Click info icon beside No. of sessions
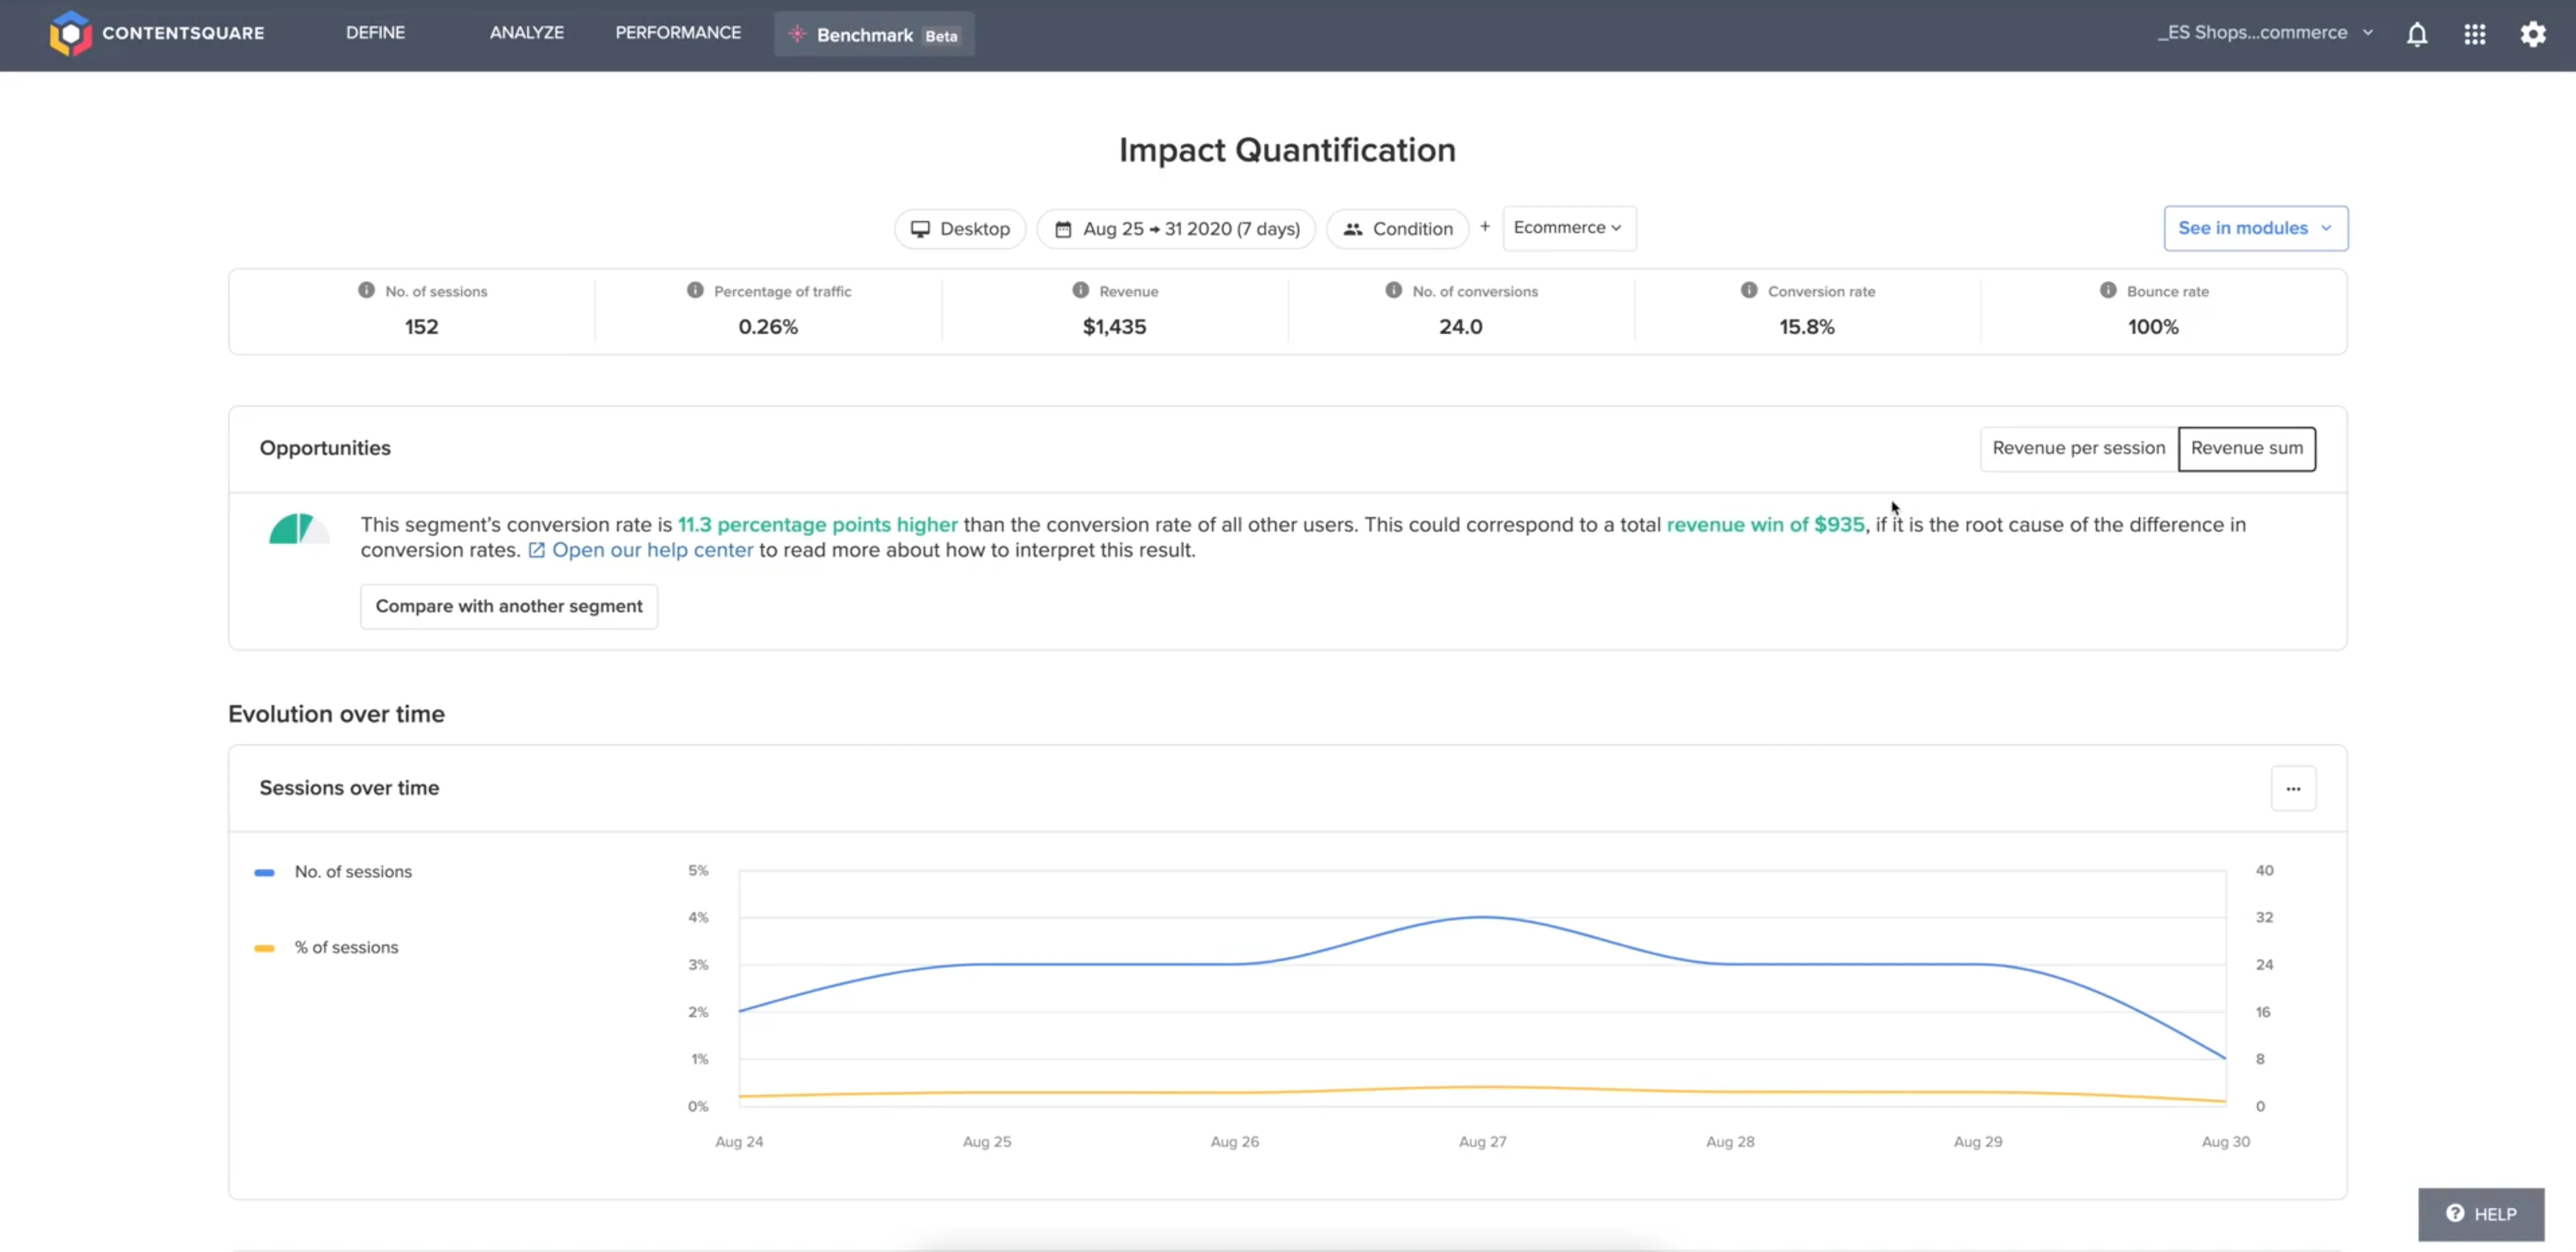This screenshot has height=1252, width=2576. (366, 290)
